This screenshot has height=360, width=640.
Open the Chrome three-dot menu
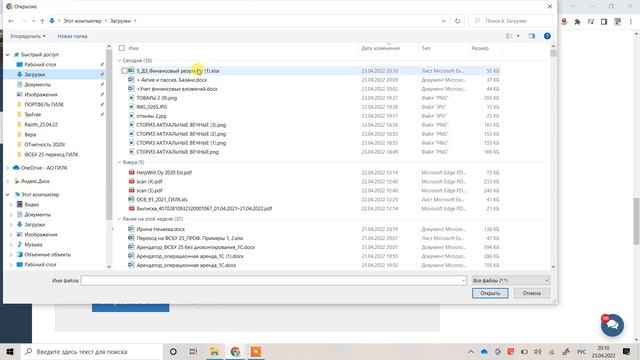pos(631,22)
